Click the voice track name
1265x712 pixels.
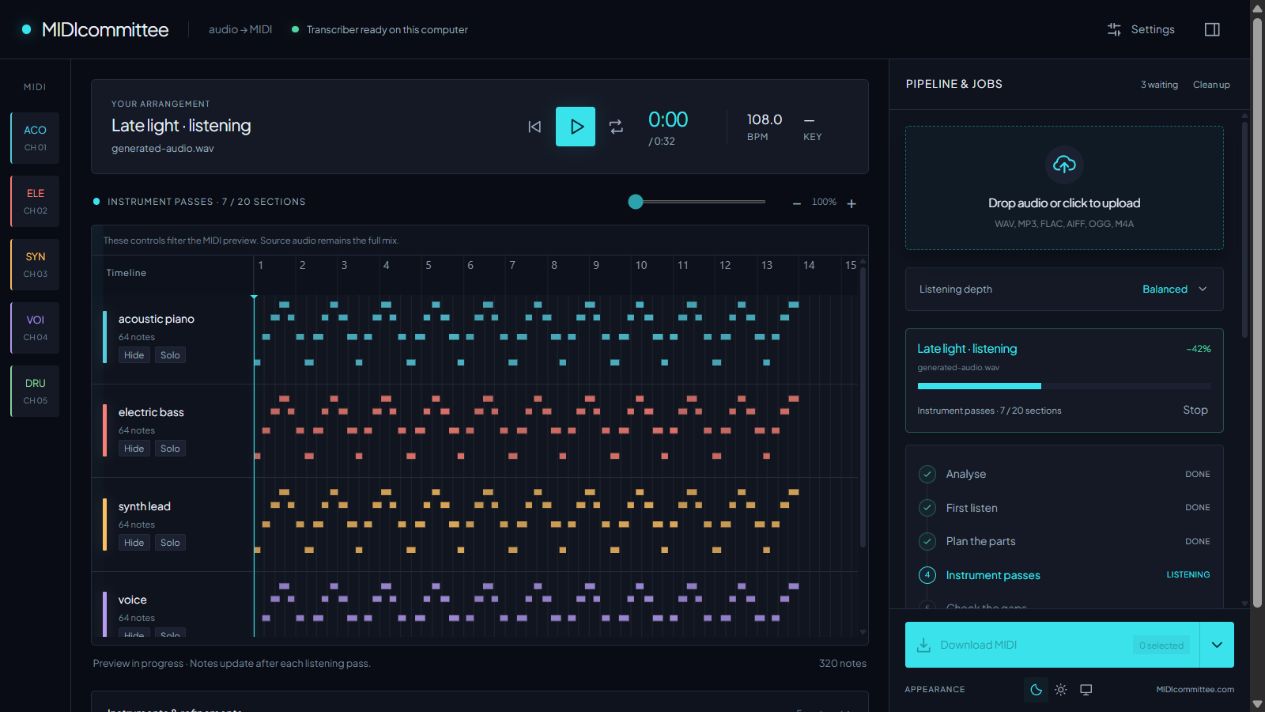(132, 600)
